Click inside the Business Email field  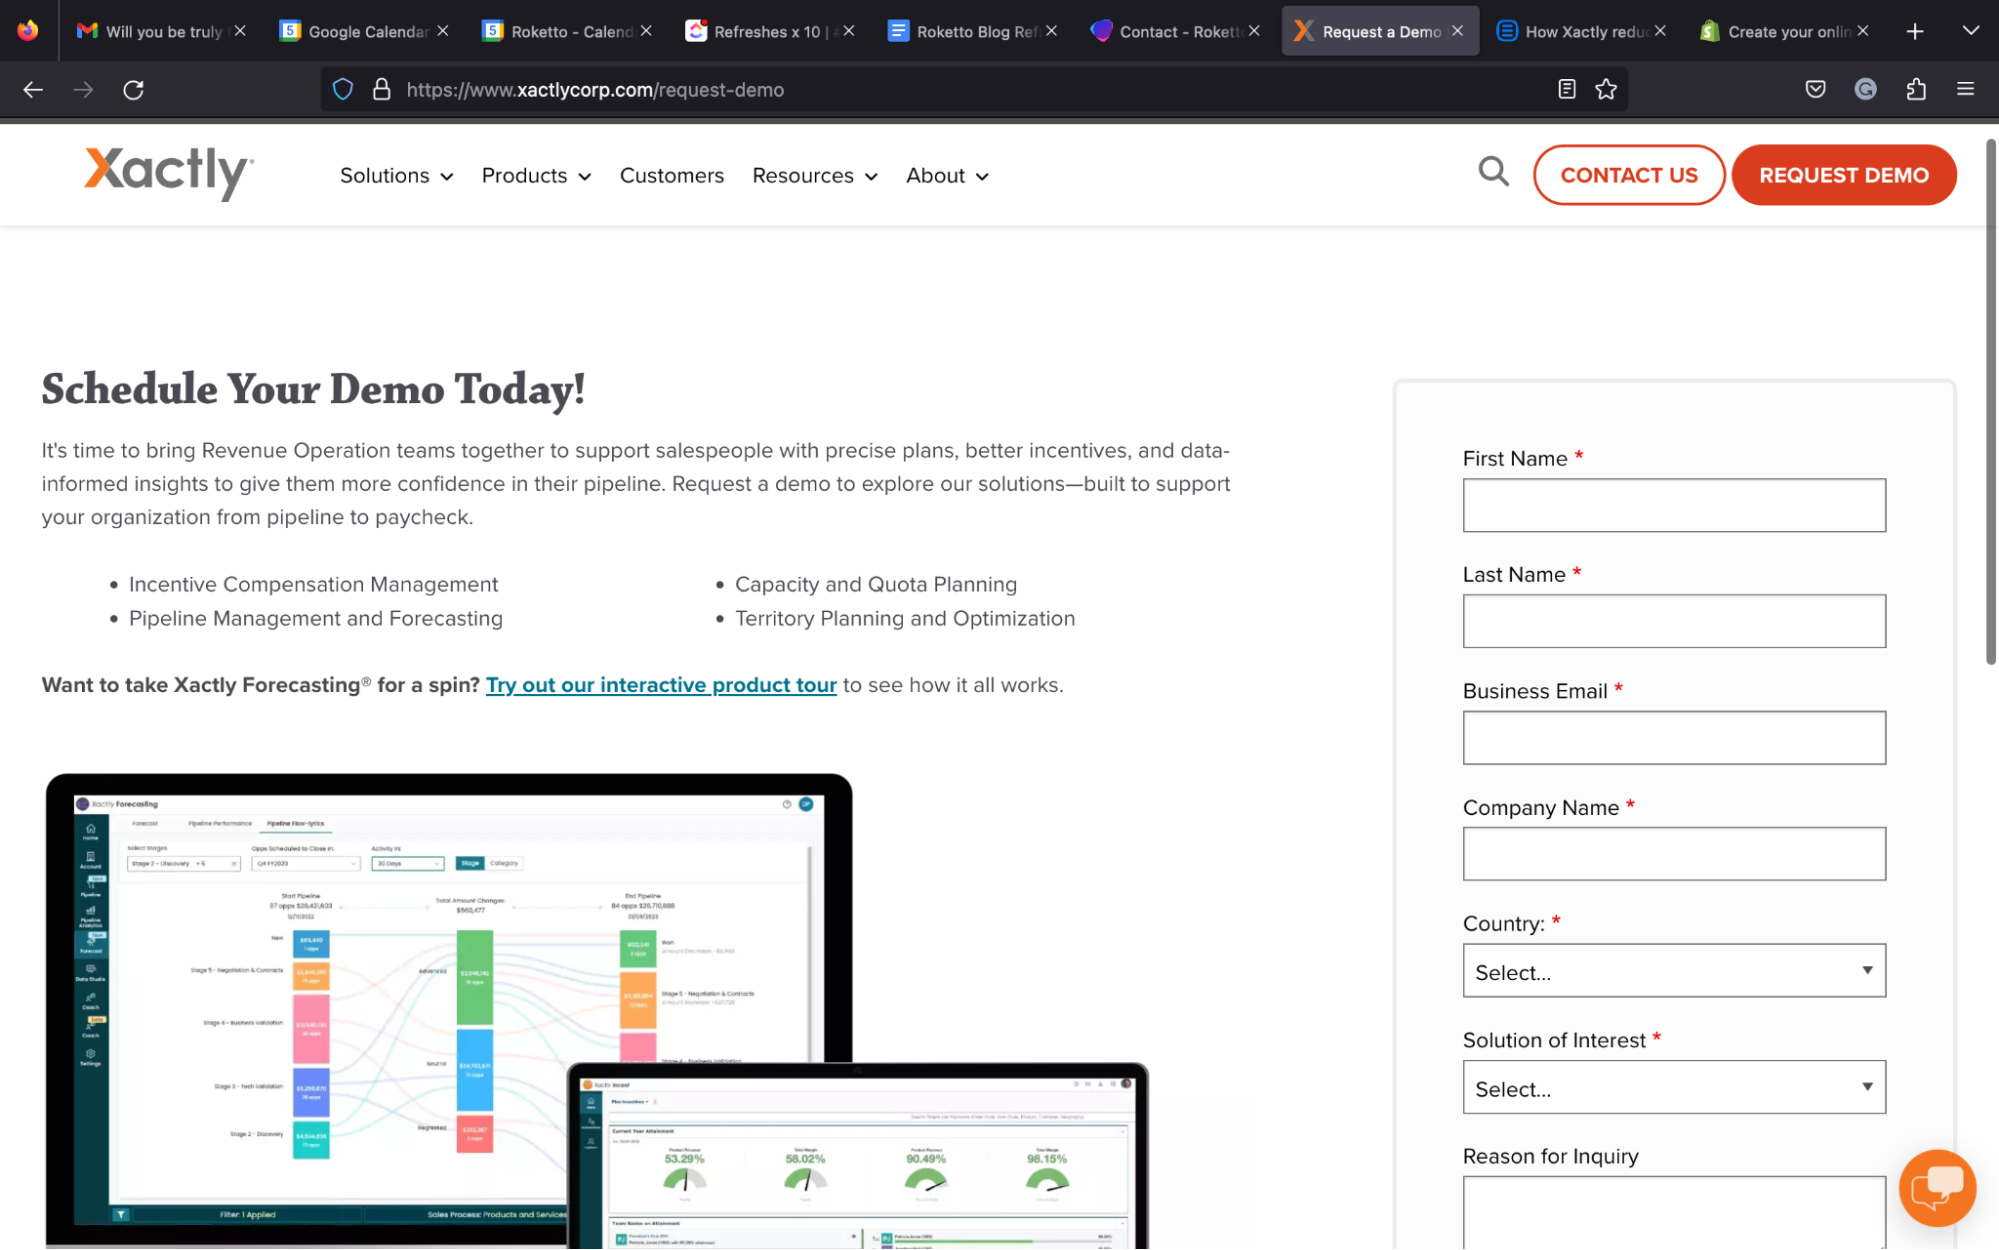[x=1673, y=737]
